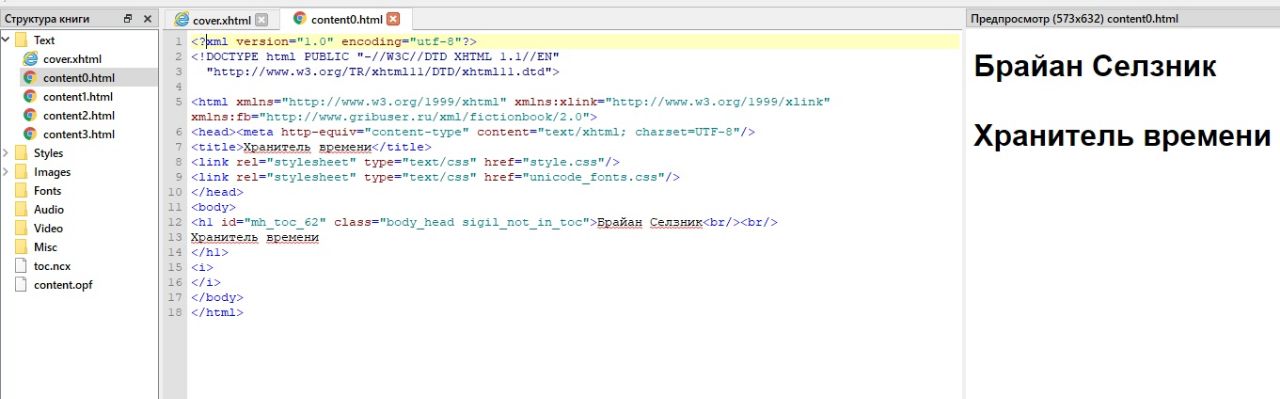Click the toc.ncx file icon
1280x399 pixels.
22,266
